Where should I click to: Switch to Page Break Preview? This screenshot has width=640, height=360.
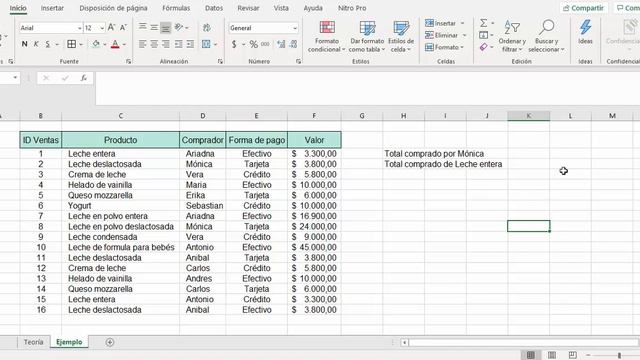pyautogui.click(x=573, y=355)
